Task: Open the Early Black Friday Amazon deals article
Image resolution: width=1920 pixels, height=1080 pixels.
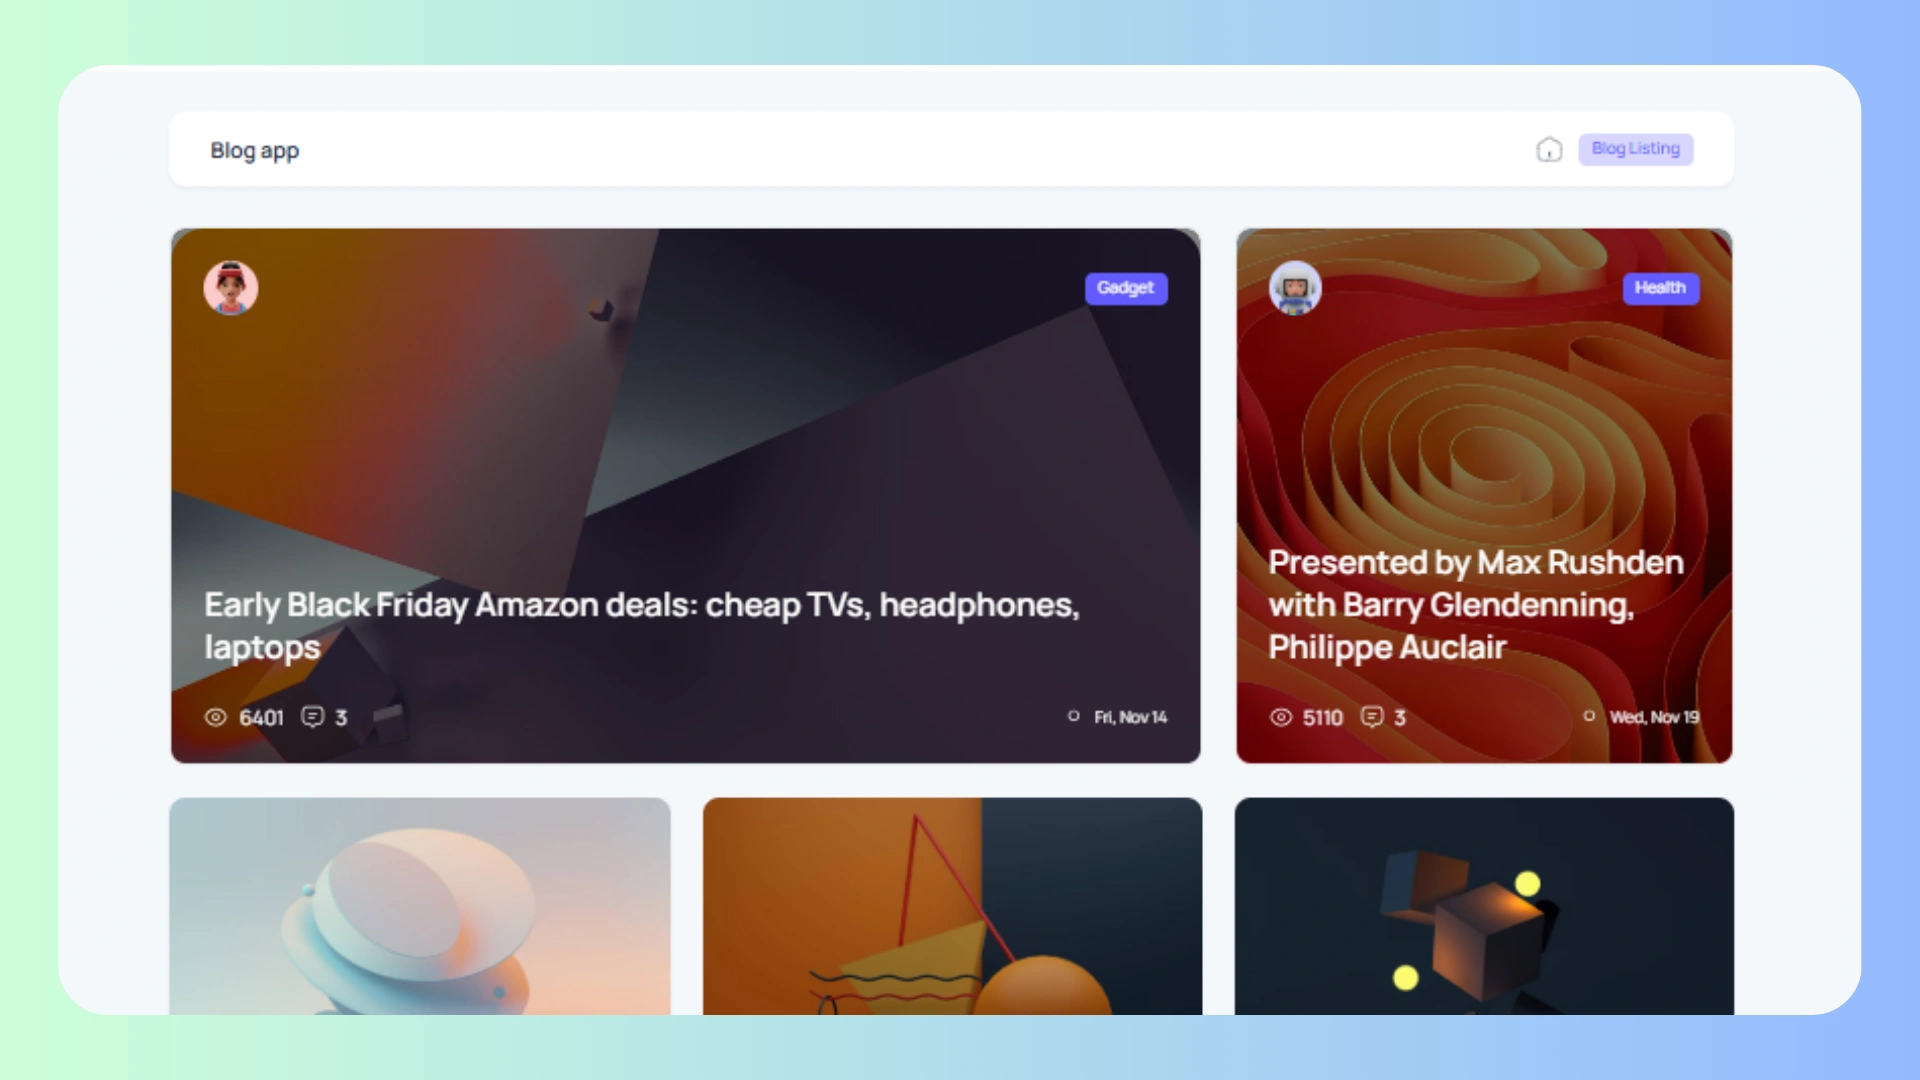Action: (x=642, y=626)
